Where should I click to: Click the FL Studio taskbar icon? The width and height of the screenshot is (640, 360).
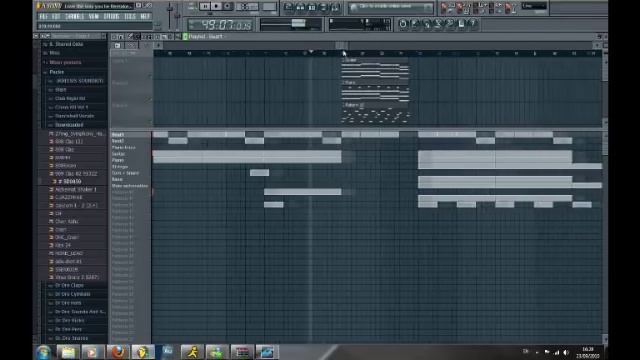point(142,352)
